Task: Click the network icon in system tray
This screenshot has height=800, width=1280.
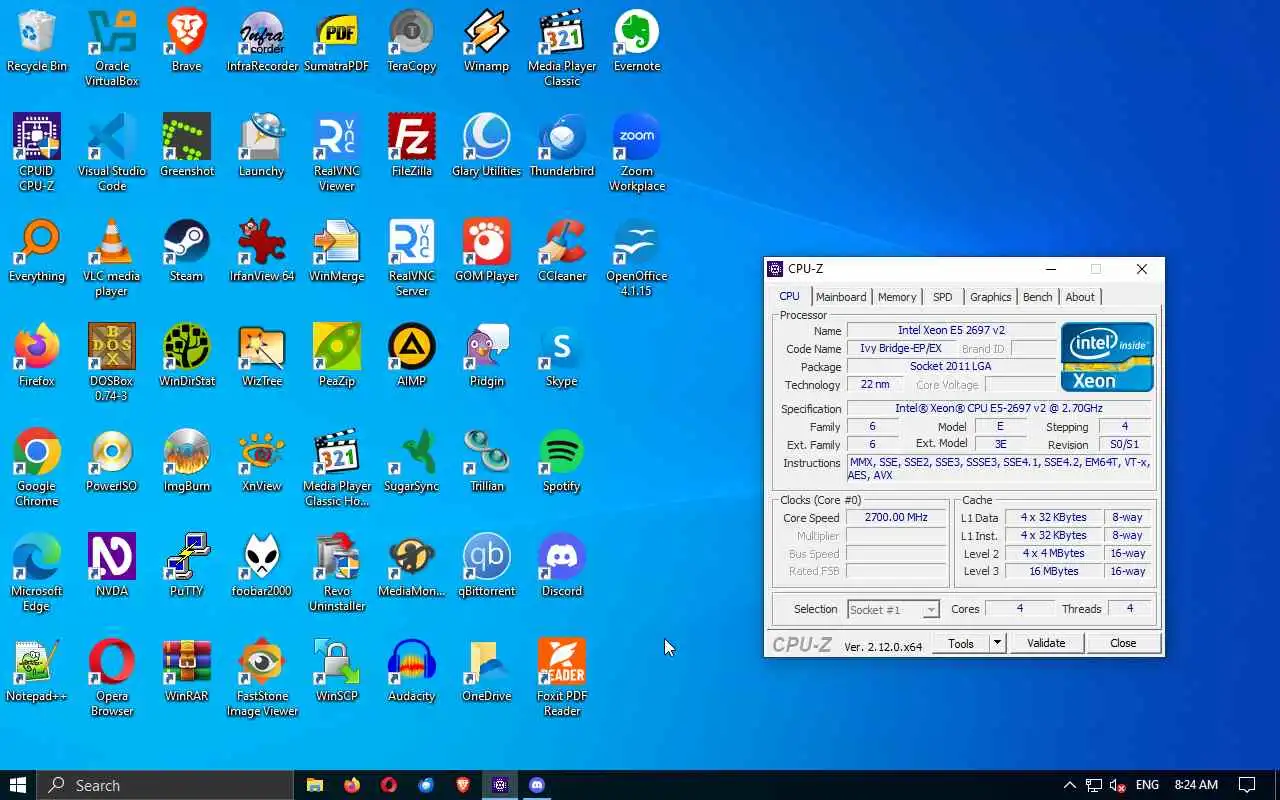Action: [1094, 785]
